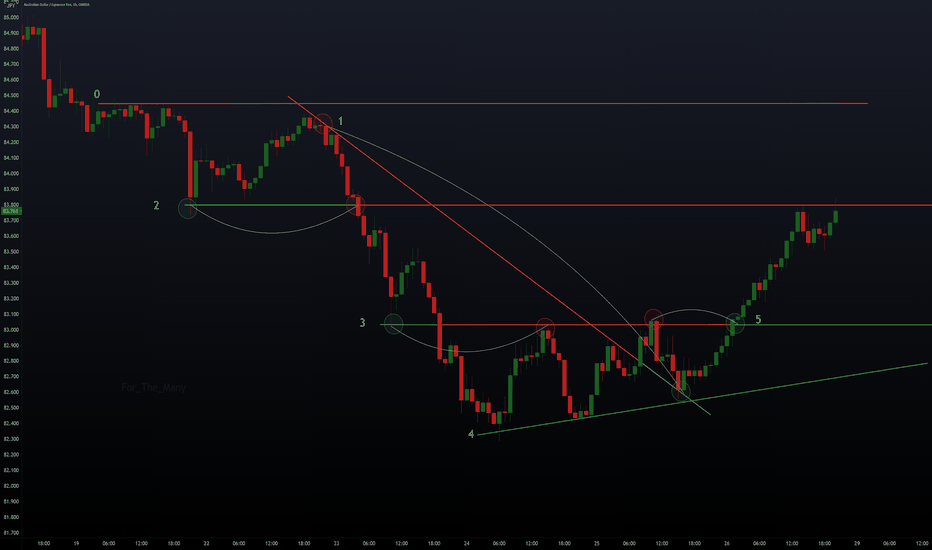The width and height of the screenshot is (932, 550).
Task: Click the 83.000 price axis label
Action: [x=11, y=330]
